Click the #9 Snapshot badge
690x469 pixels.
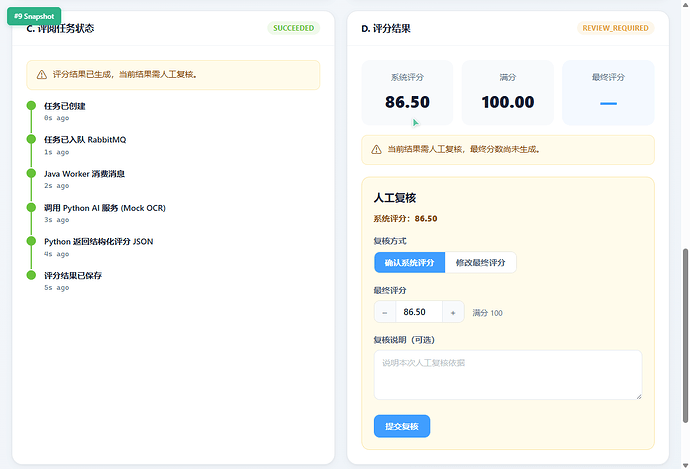34,16
